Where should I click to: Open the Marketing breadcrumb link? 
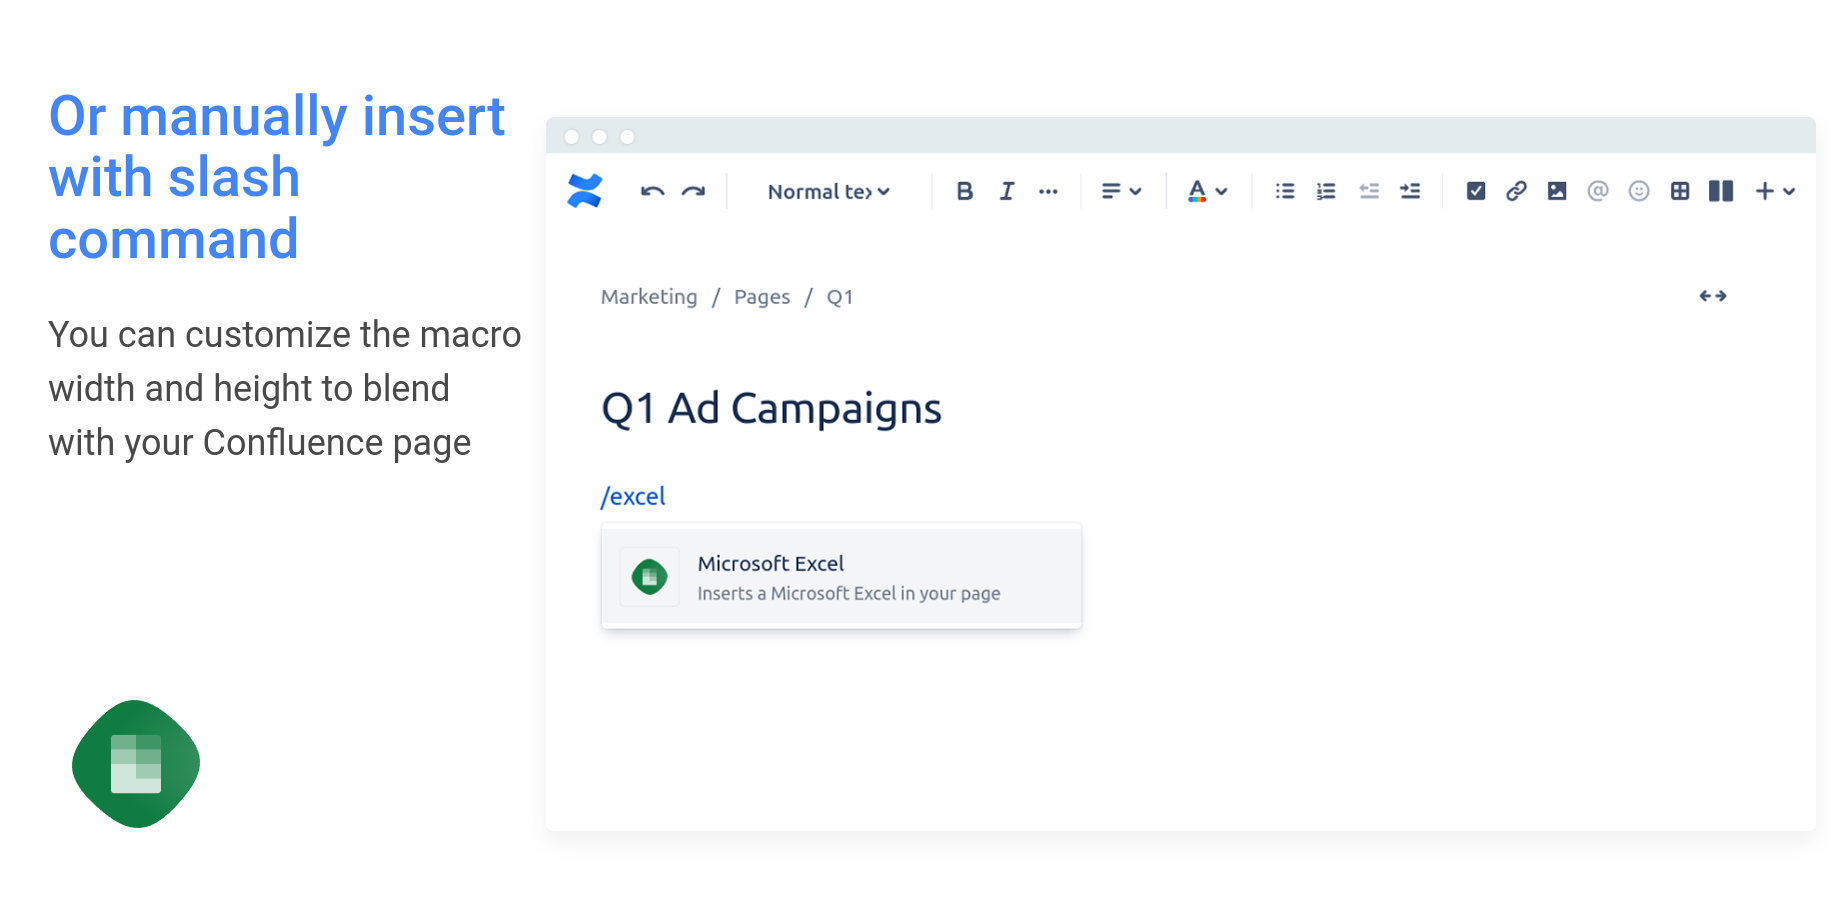649,297
